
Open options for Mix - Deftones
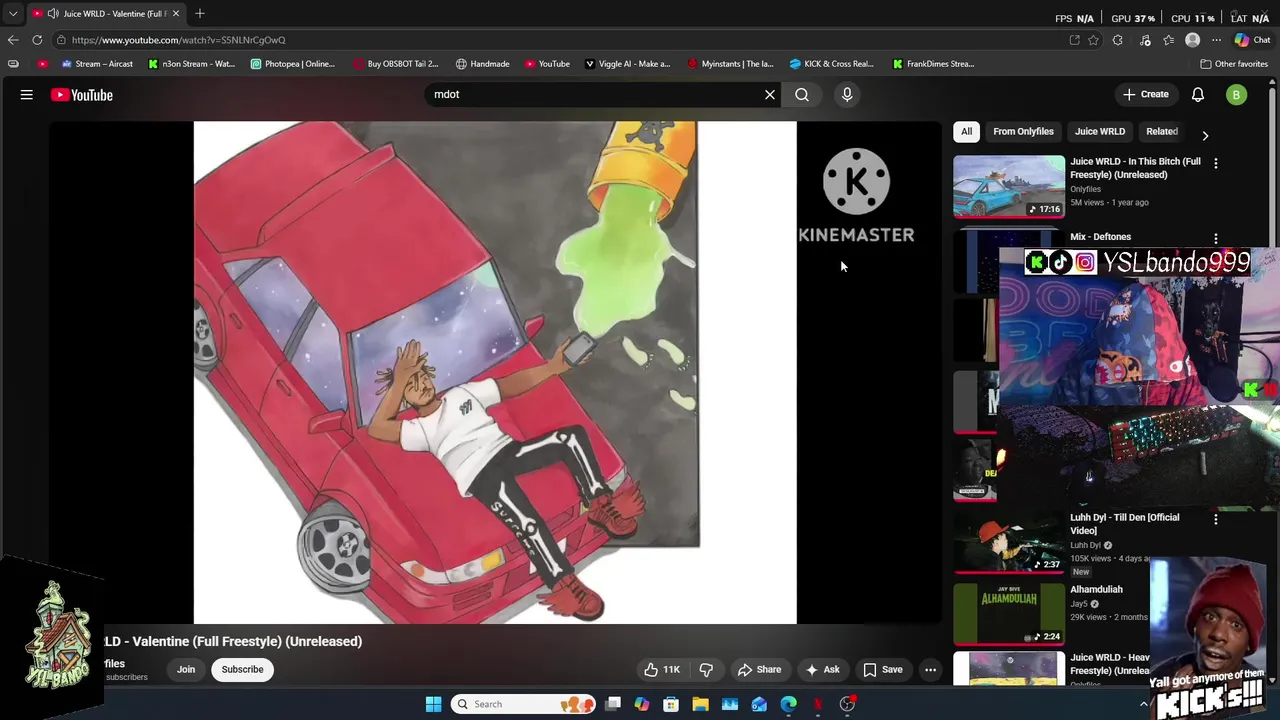click(x=1216, y=239)
